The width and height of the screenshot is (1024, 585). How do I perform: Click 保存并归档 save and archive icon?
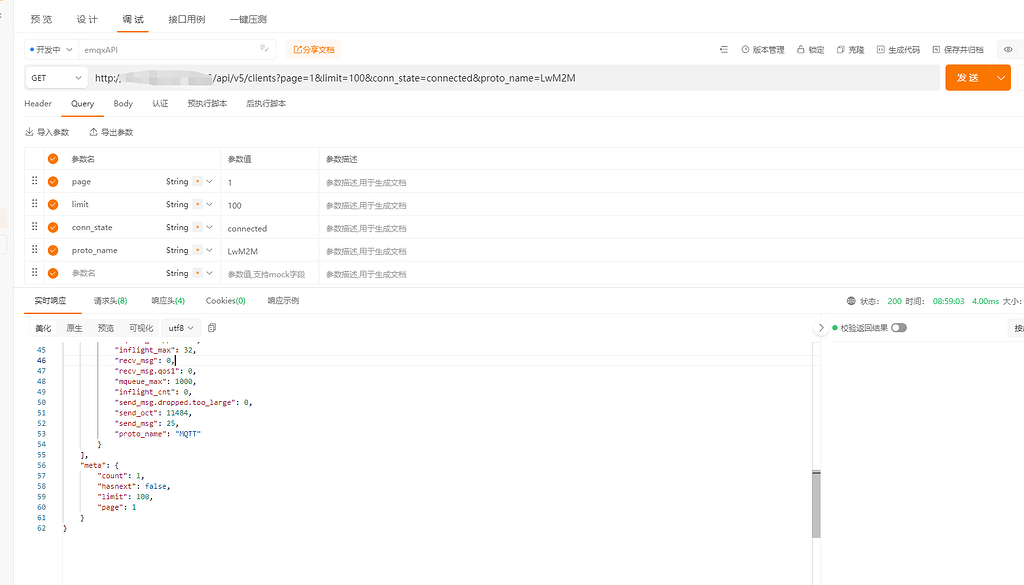937,48
